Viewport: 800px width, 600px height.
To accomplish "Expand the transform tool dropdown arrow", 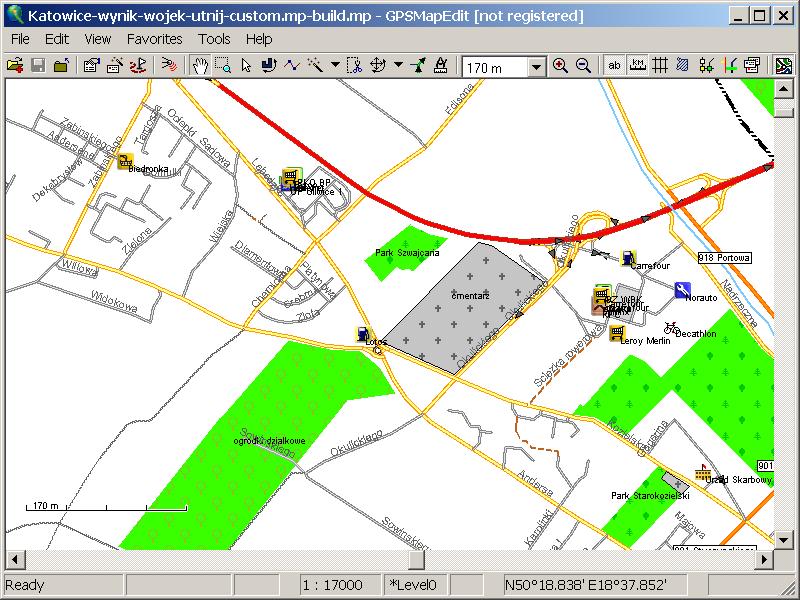I will pos(399,66).
